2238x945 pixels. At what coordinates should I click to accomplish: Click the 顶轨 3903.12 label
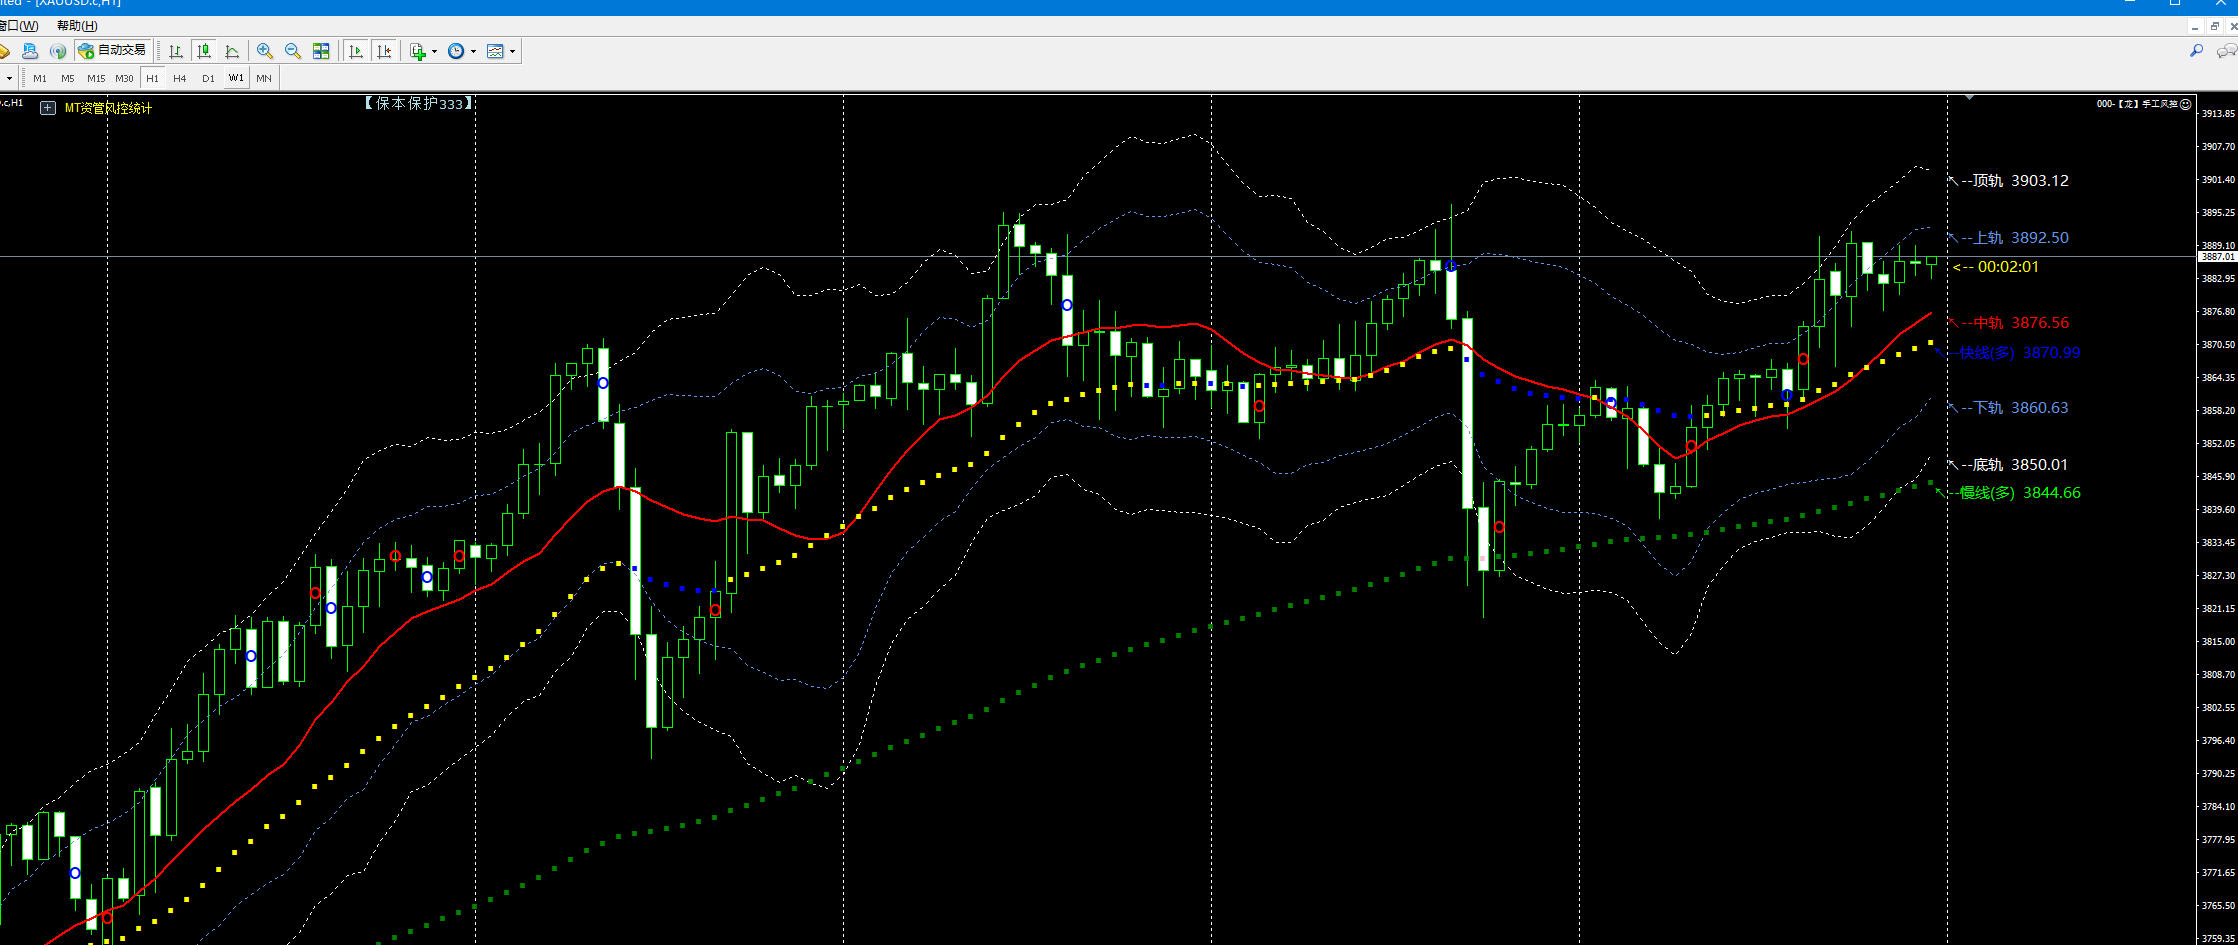[x=2014, y=181]
